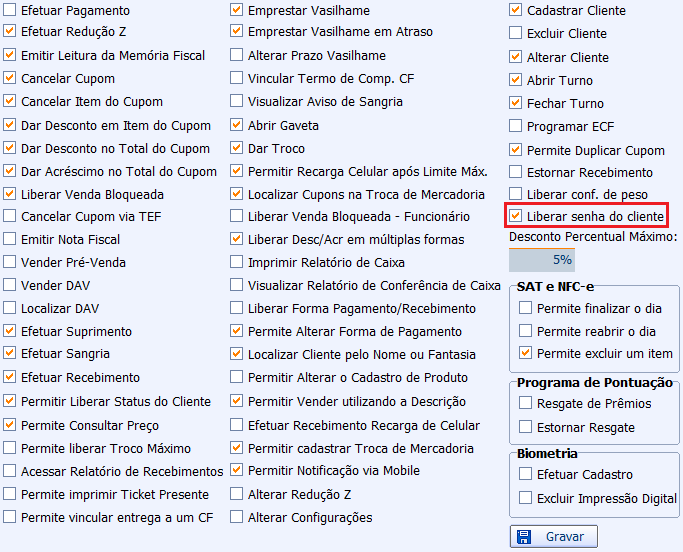
Task: Enable Efetuar Cadastro under Biometria
Action: [x=526, y=475]
